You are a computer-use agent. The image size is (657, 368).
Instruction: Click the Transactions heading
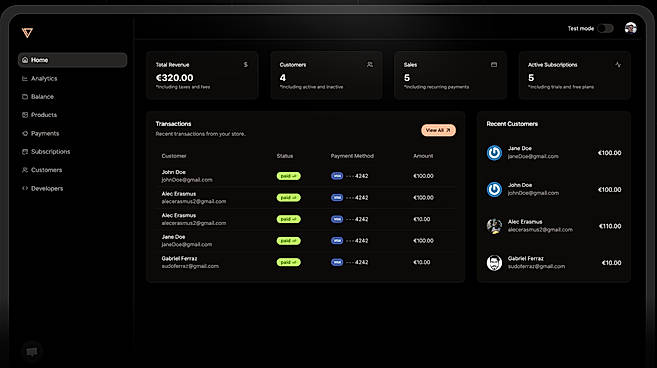point(173,124)
